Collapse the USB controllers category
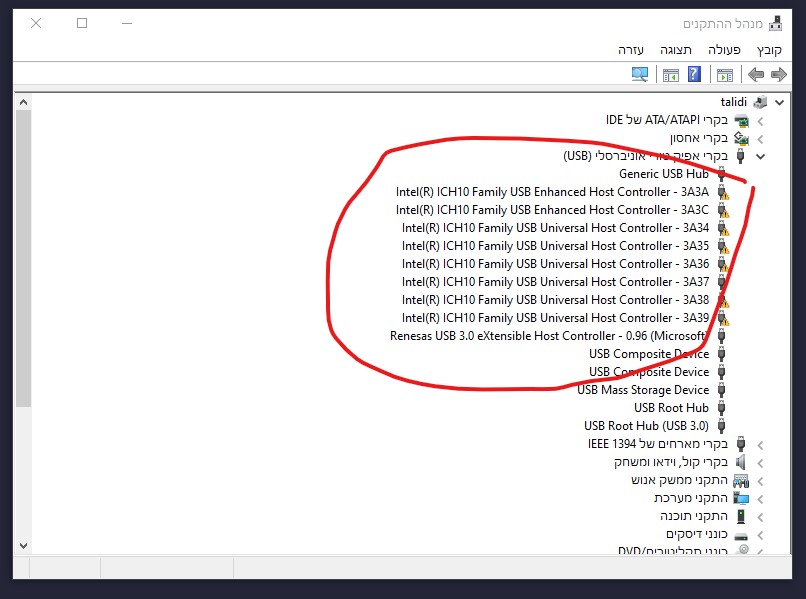The height and width of the screenshot is (599, 806). (760, 156)
